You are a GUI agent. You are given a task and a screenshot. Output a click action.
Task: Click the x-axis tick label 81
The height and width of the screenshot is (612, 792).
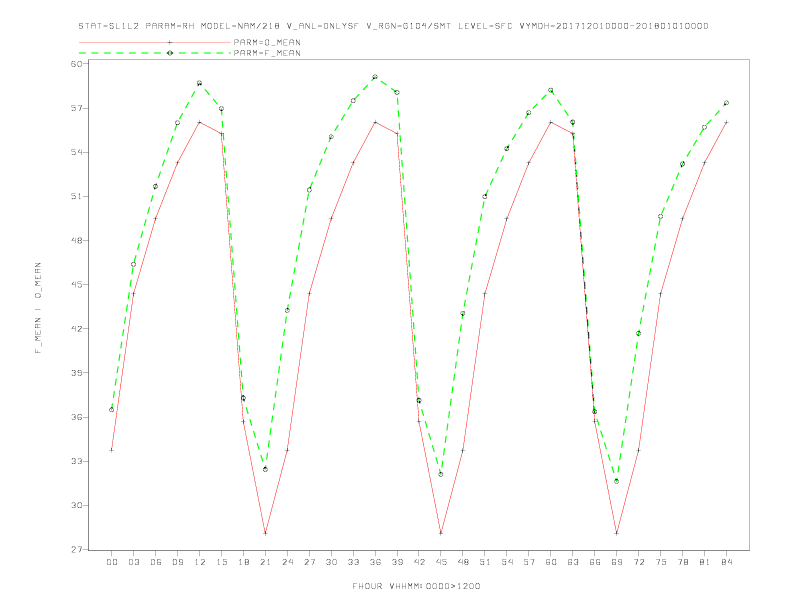tap(705, 562)
